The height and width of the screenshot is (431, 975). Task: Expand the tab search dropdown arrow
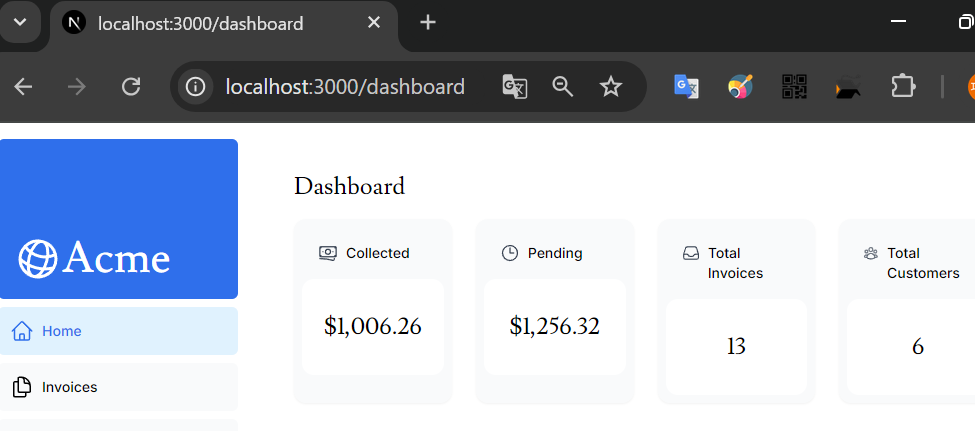pyautogui.click(x=19, y=22)
